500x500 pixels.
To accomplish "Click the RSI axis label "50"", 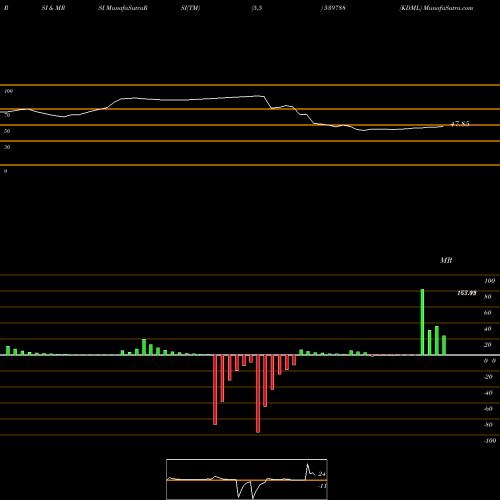I will 7,131.
